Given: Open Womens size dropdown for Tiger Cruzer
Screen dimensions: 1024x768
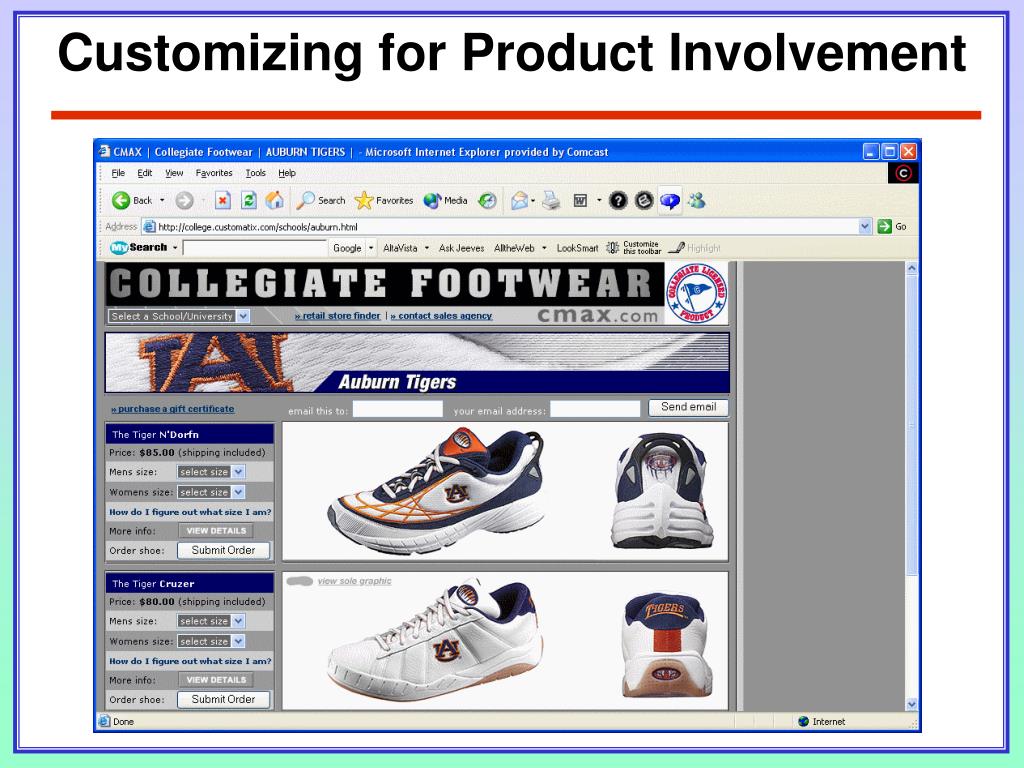Looking at the screenshot, I should [x=238, y=641].
